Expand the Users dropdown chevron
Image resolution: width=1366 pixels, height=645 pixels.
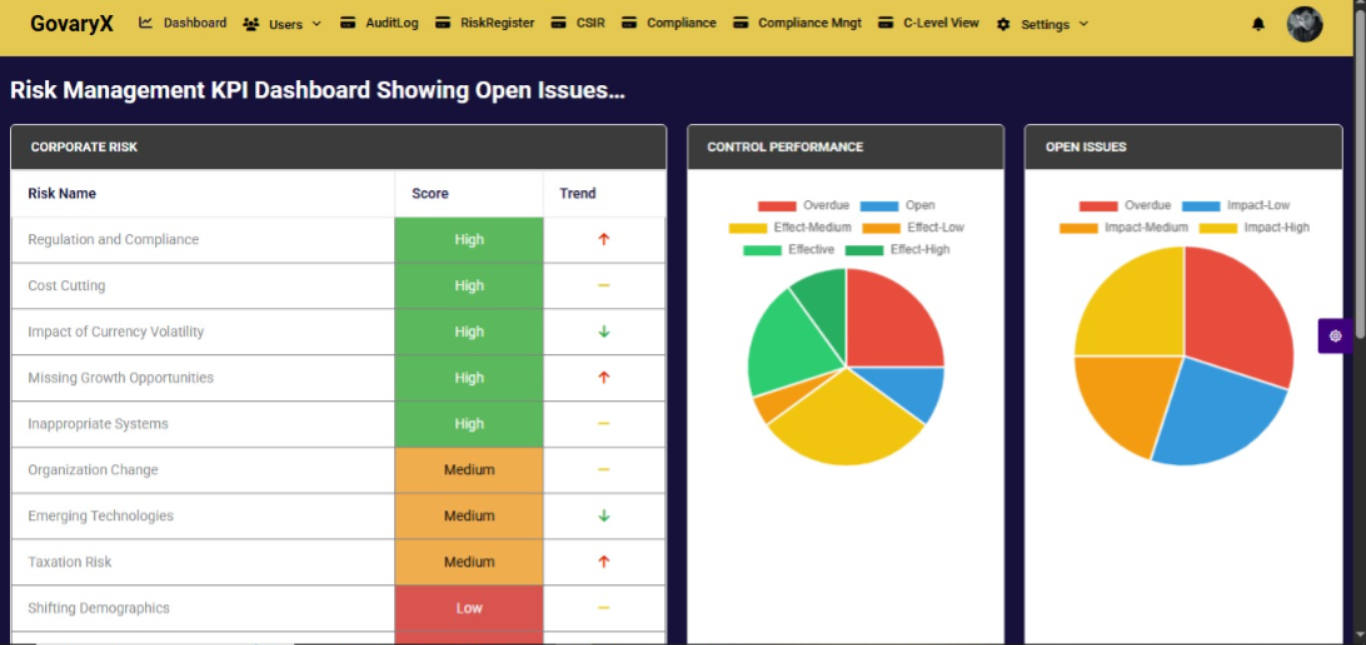coord(317,23)
